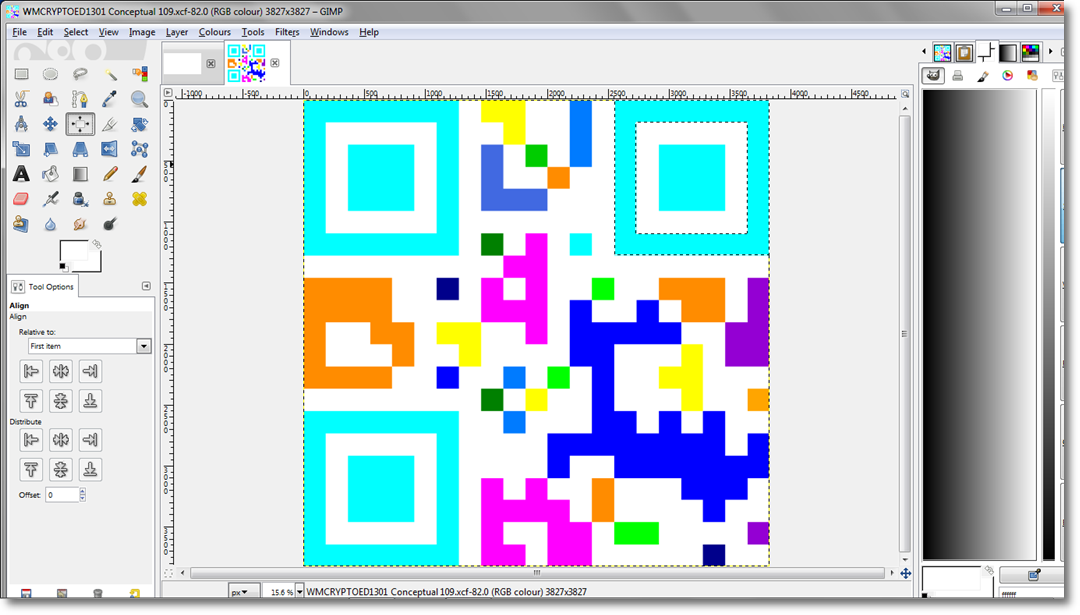
Task: Select the Colour Picker eyedropper tool
Action: pos(110,99)
